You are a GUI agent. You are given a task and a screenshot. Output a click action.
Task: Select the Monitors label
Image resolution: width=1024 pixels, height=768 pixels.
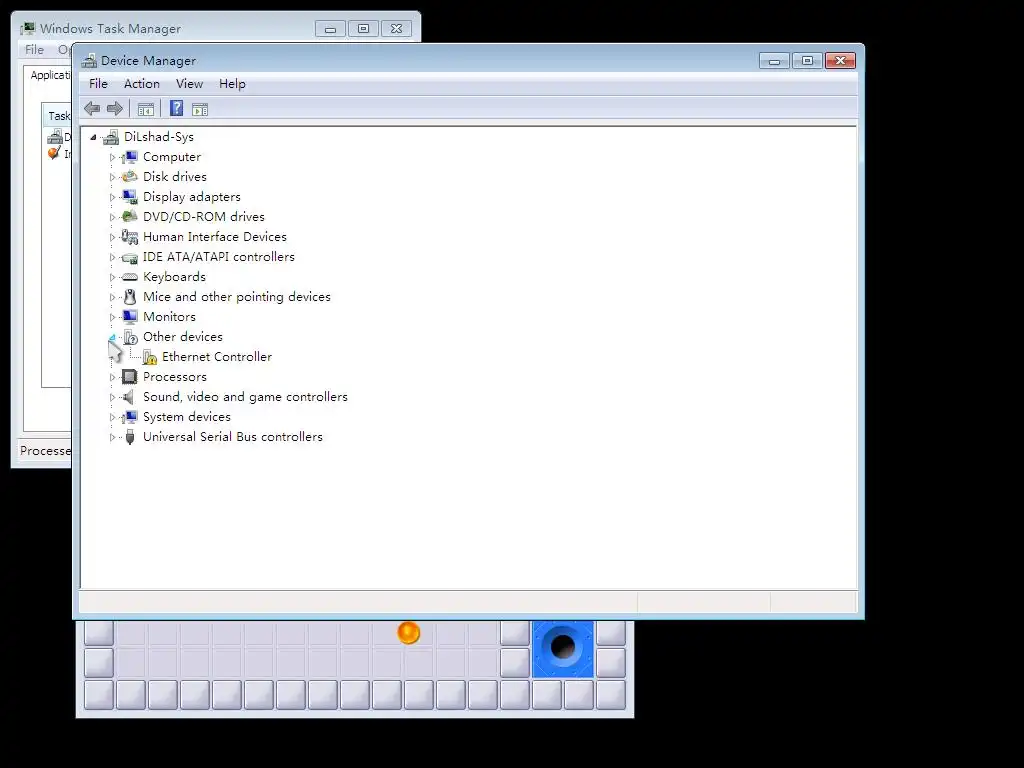pos(169,317)
